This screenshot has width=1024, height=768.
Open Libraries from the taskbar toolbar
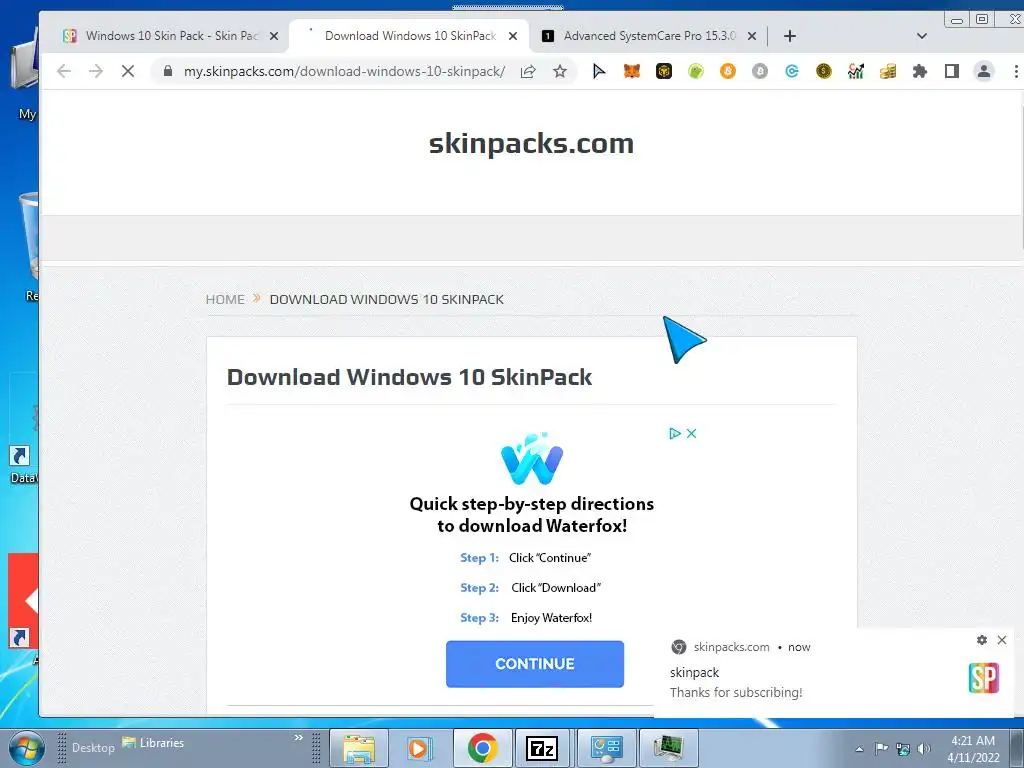(x=153, y=743)
